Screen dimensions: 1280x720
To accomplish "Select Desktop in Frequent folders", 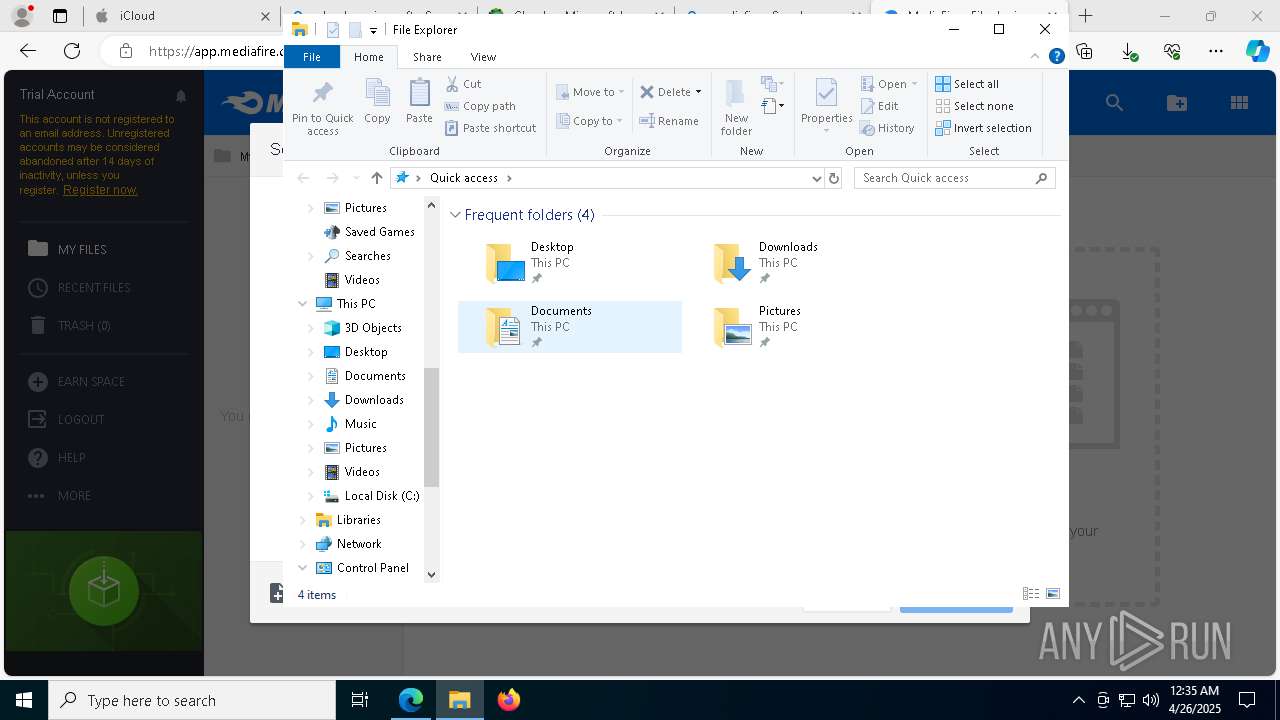I will [x=569, y=262].
